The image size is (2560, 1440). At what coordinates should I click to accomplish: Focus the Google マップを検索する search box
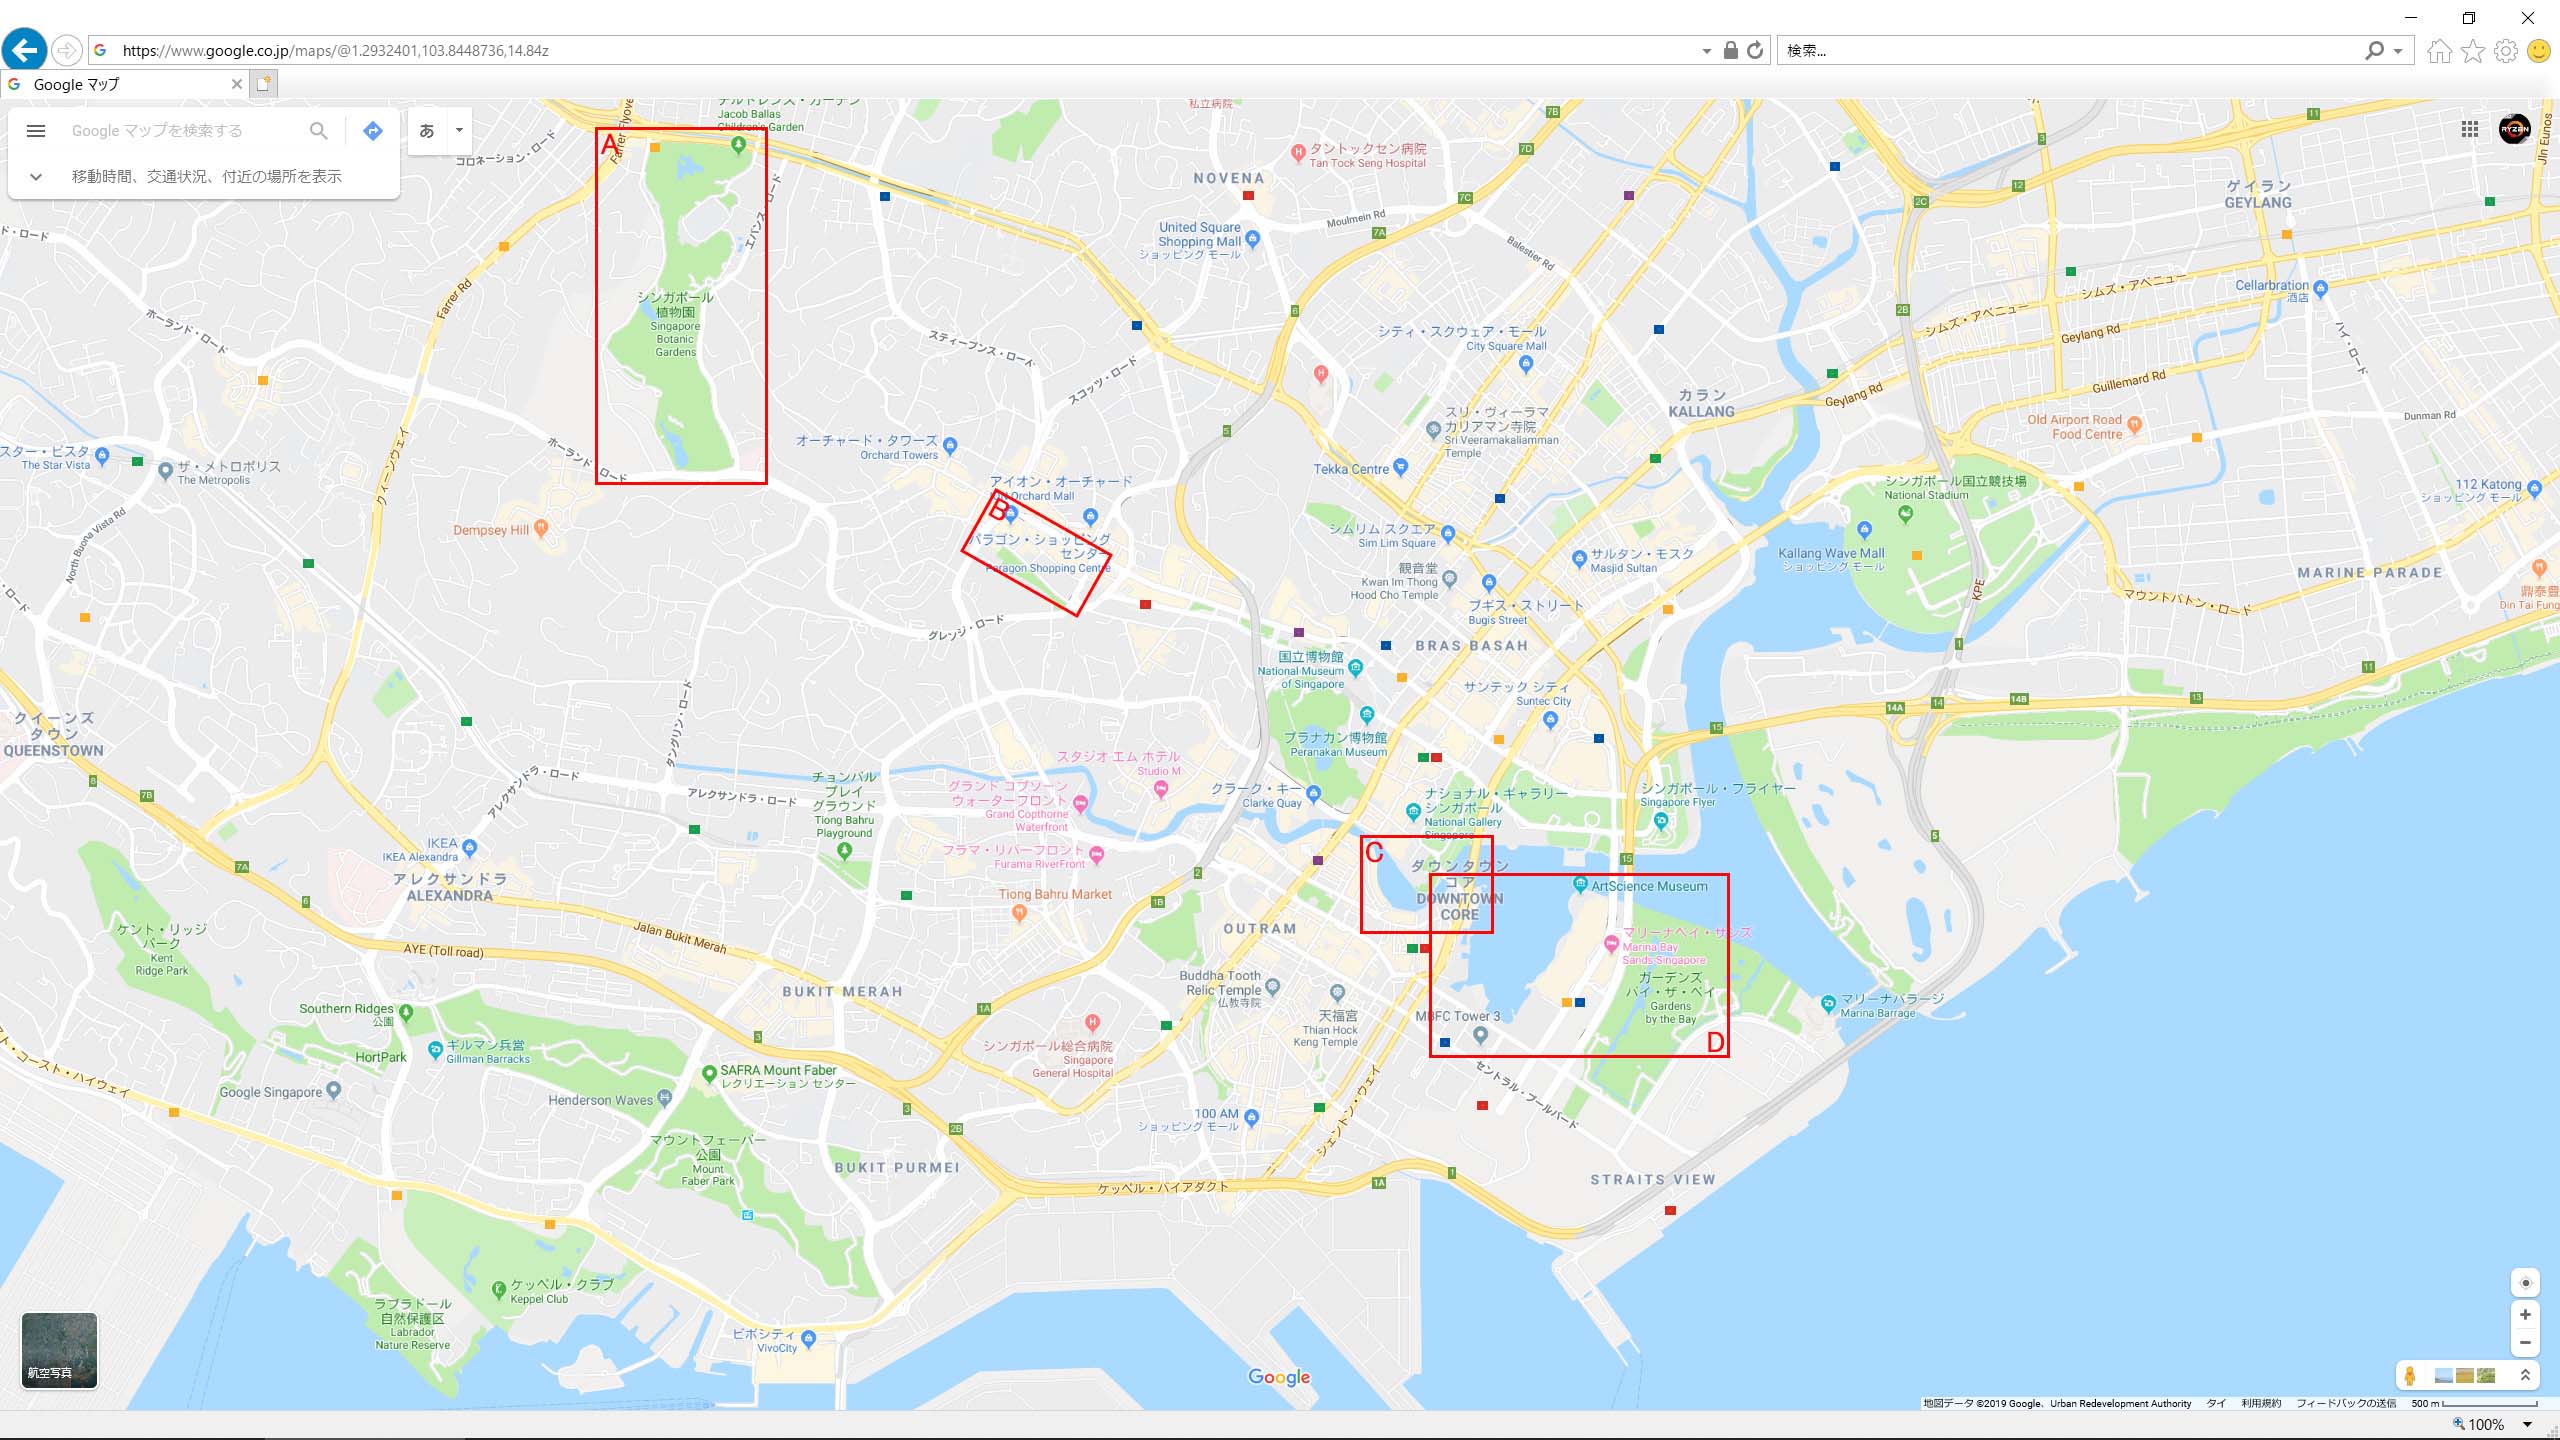185,131
